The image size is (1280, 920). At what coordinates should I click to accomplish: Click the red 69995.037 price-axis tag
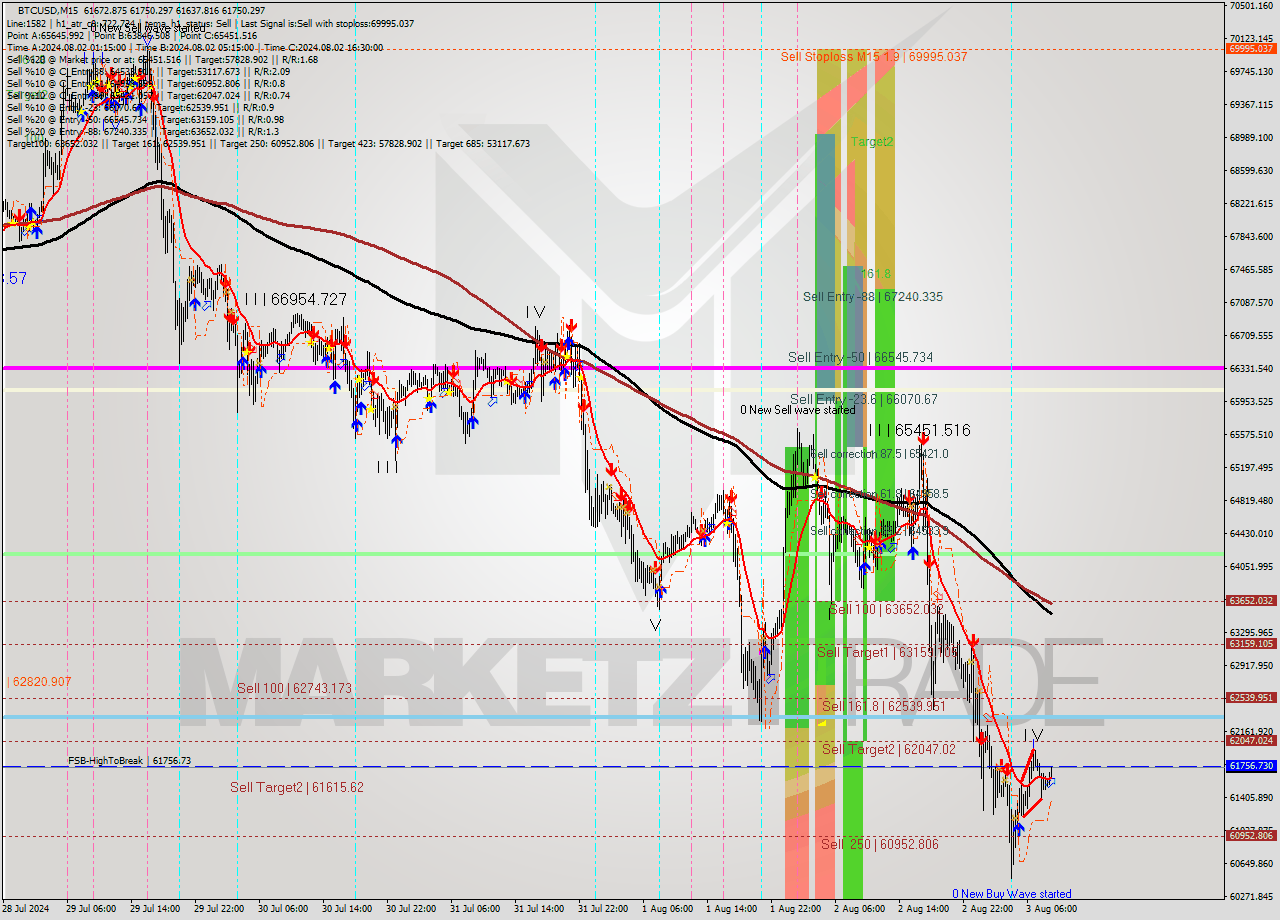click(x=1251, y=48)
